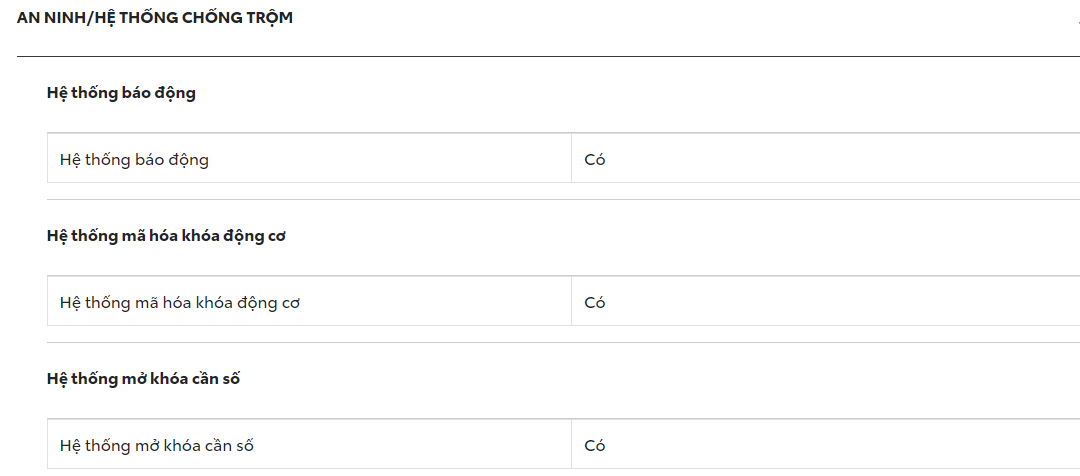The width and height of the screenshot is (1080, 476).
Task: Select bold Hệ thống mở khóa cần số subheading
Action: [x=143, y=379]
